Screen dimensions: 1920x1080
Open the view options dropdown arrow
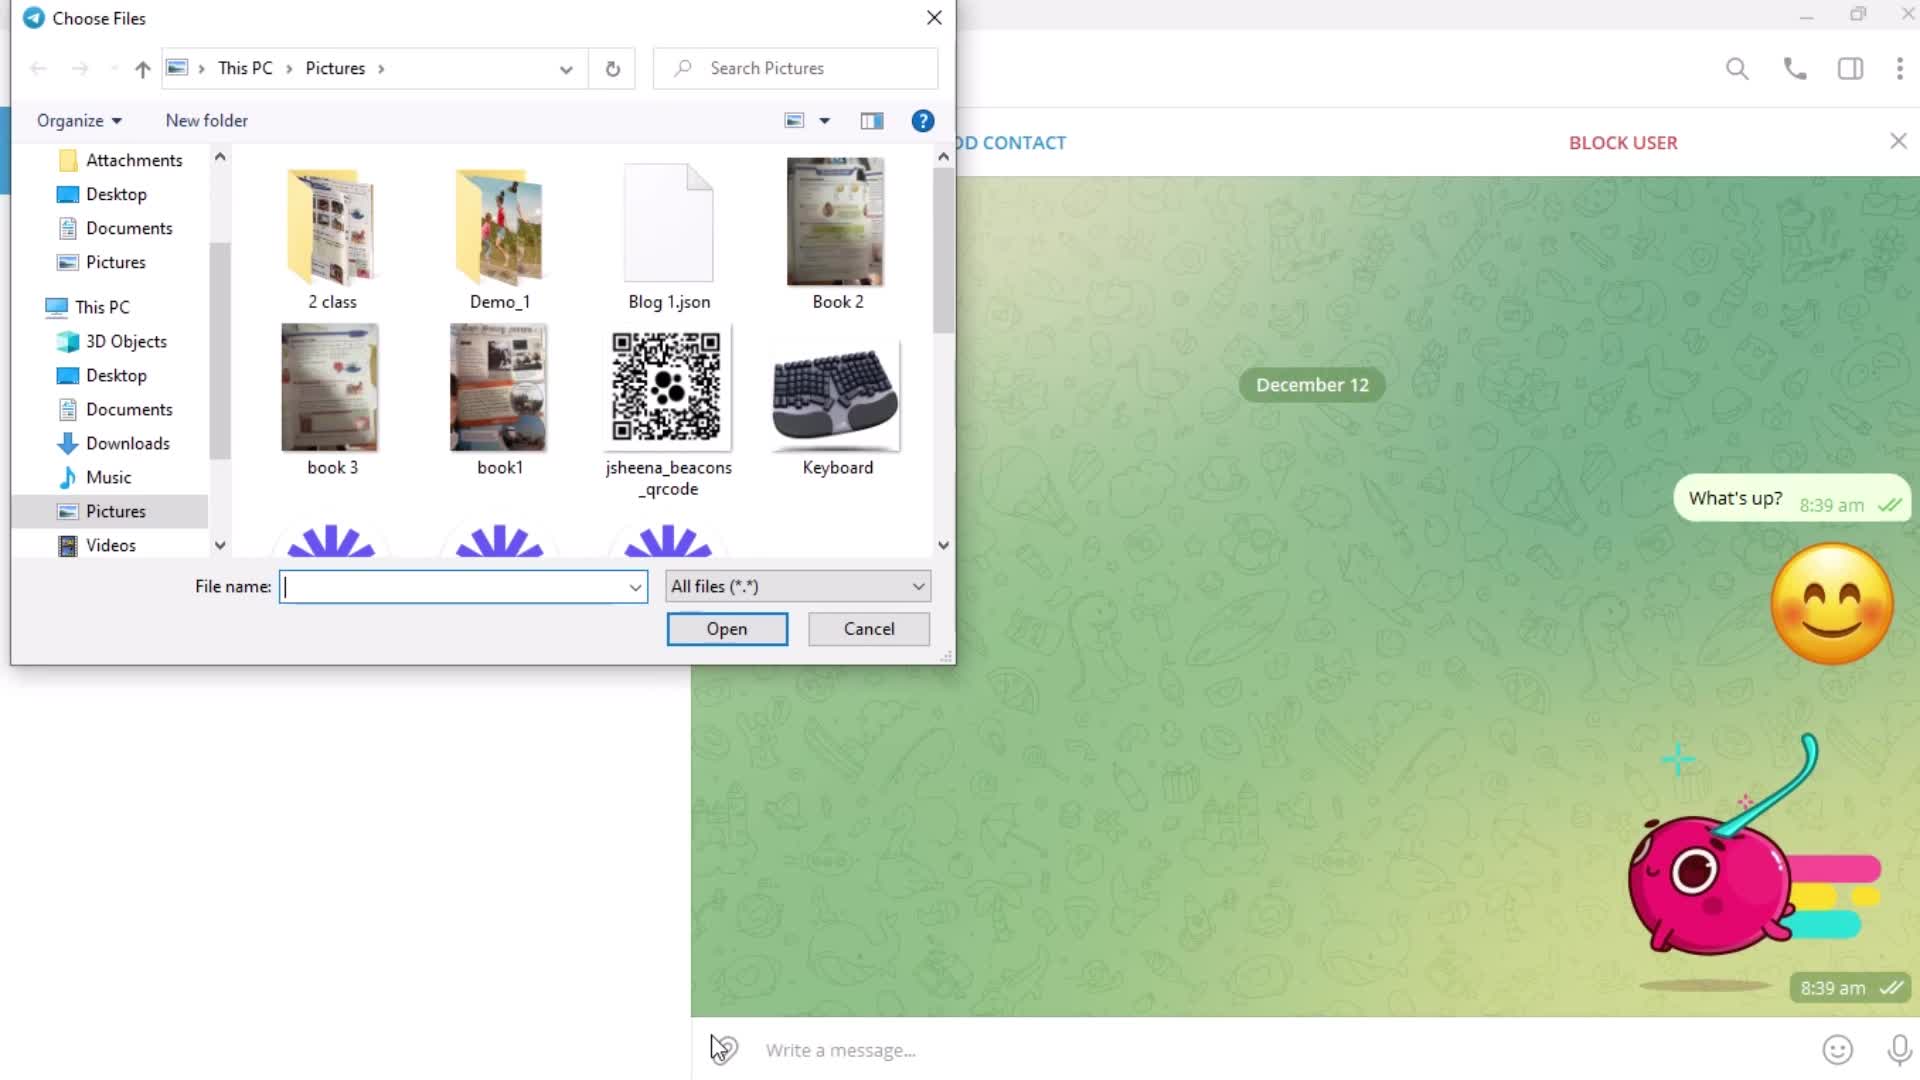pos(825,121)
